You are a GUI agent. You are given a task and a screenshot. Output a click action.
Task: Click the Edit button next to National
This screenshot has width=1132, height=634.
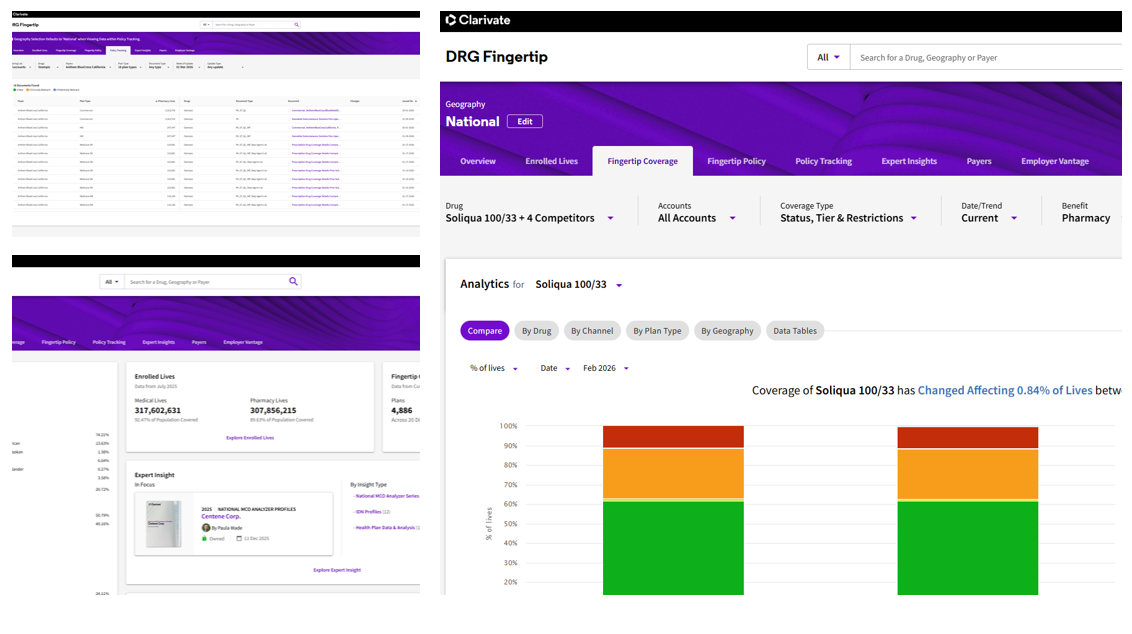point(524,121)
